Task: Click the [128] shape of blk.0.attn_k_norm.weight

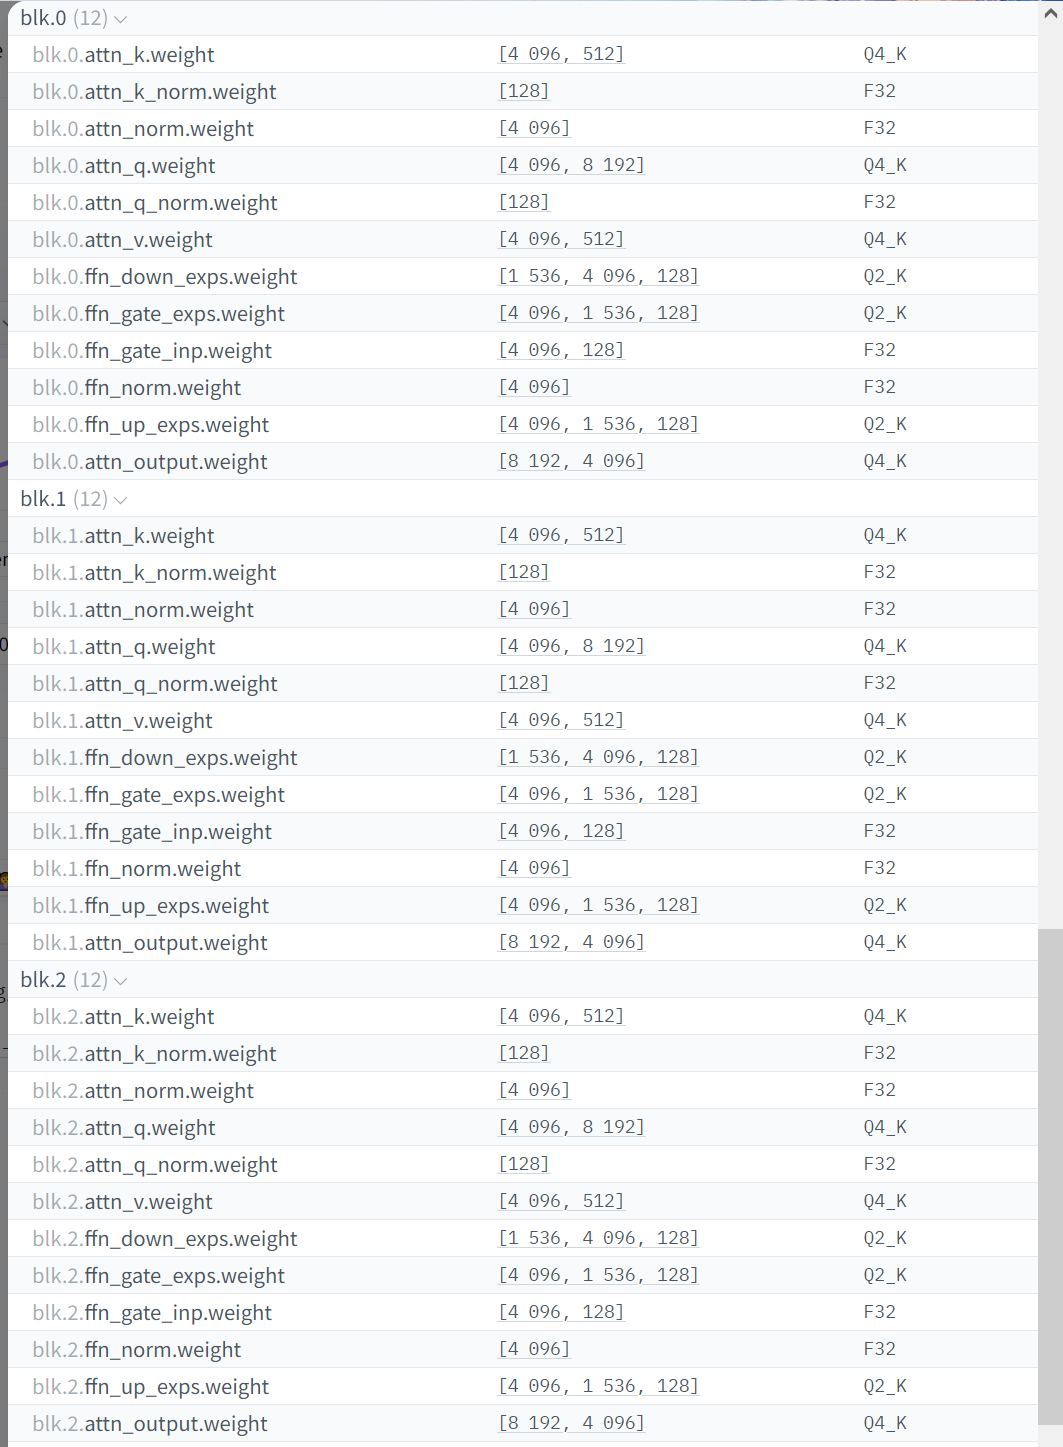Action: [524, 91]
